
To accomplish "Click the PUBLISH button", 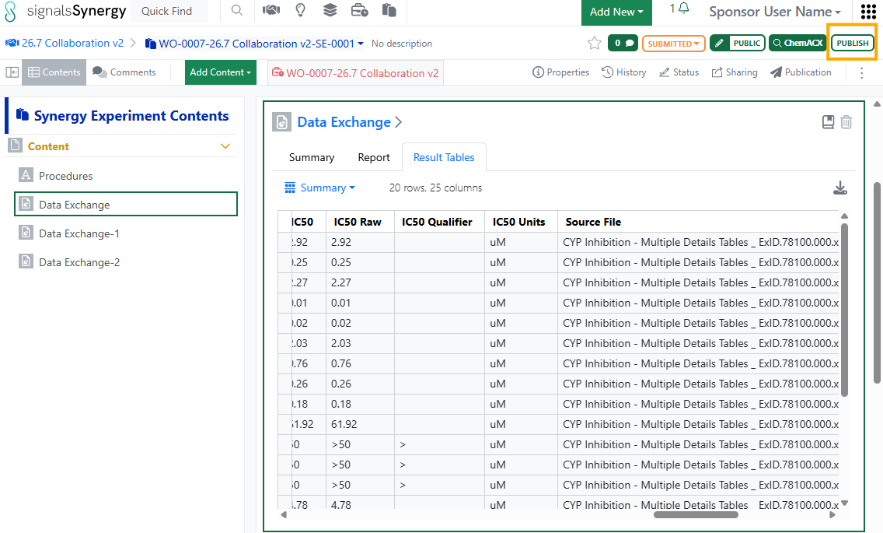I will pyautogui.click(x=852, y=43).
